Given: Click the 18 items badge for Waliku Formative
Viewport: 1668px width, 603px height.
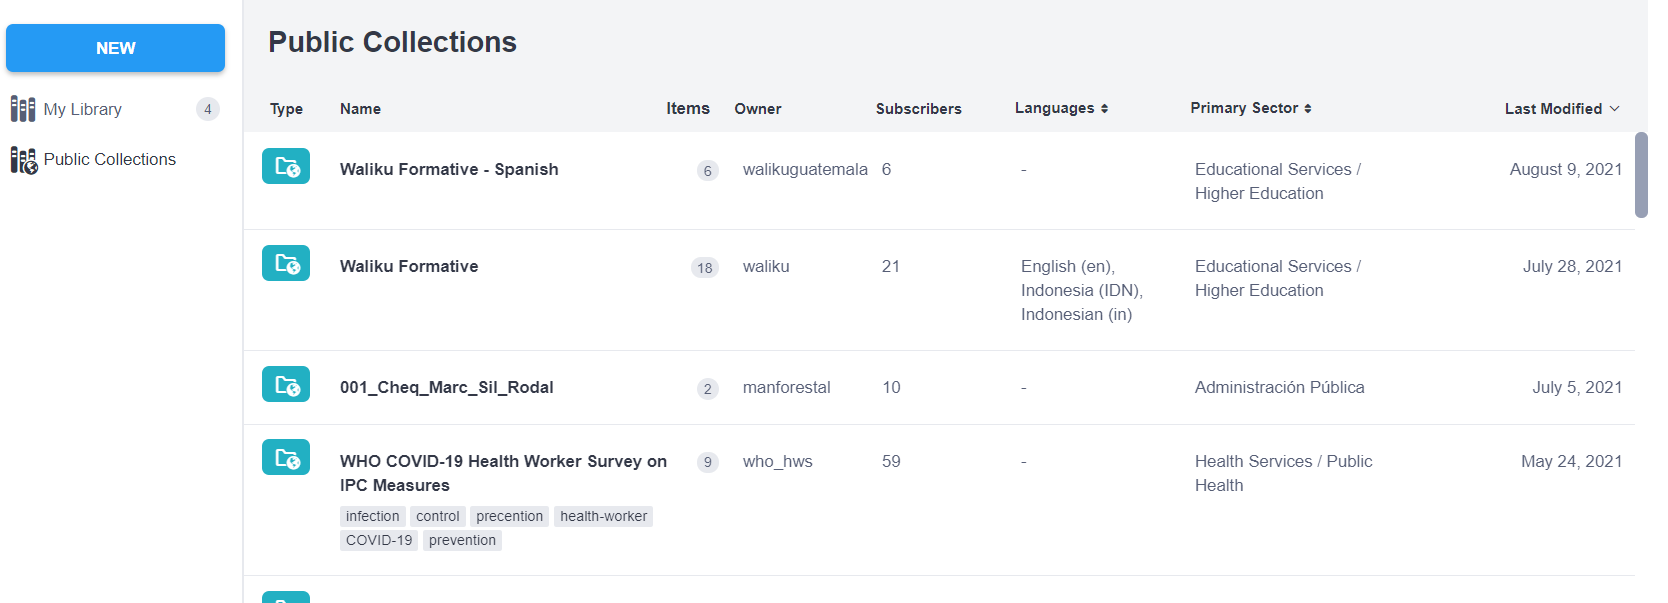Looking at the screenshot, I should pyautogui.click(x=705, y=267).
